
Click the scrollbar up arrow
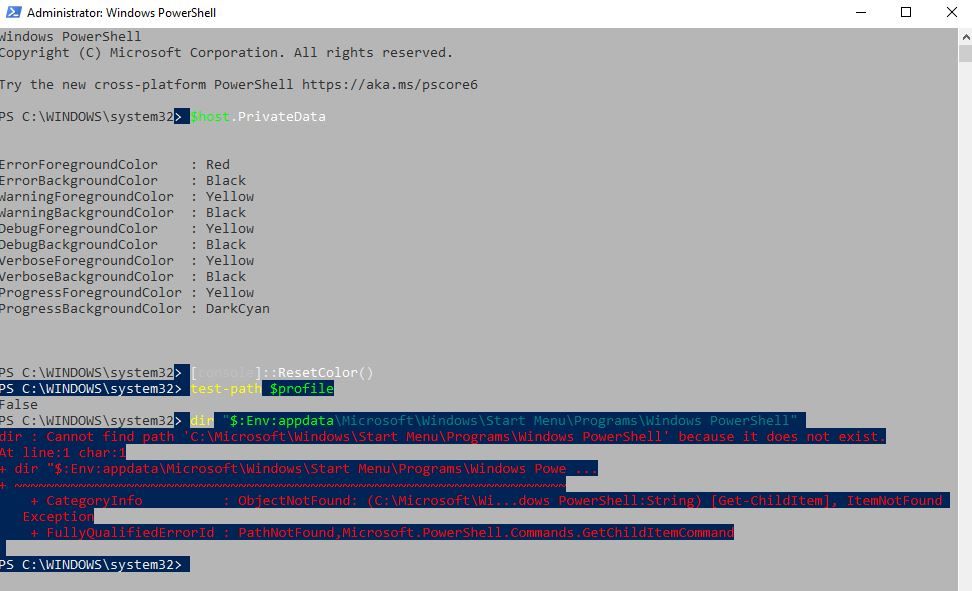pyautogui.click(x=963, y=36)
